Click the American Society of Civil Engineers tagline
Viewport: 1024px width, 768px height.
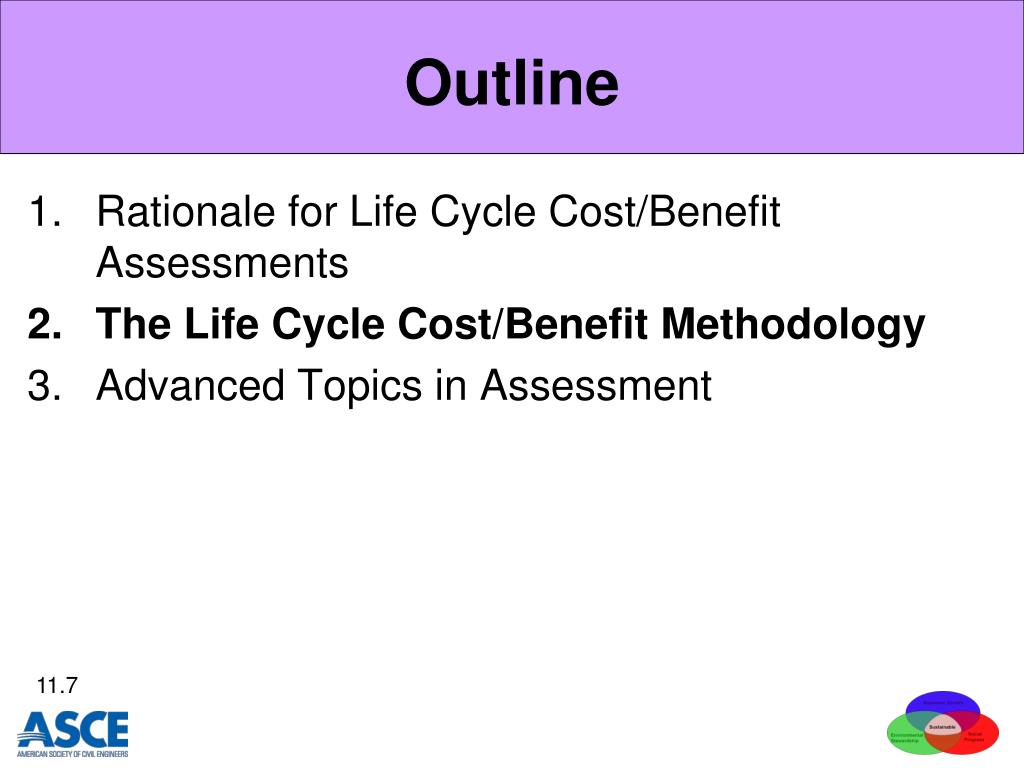[x=72, y=754]
